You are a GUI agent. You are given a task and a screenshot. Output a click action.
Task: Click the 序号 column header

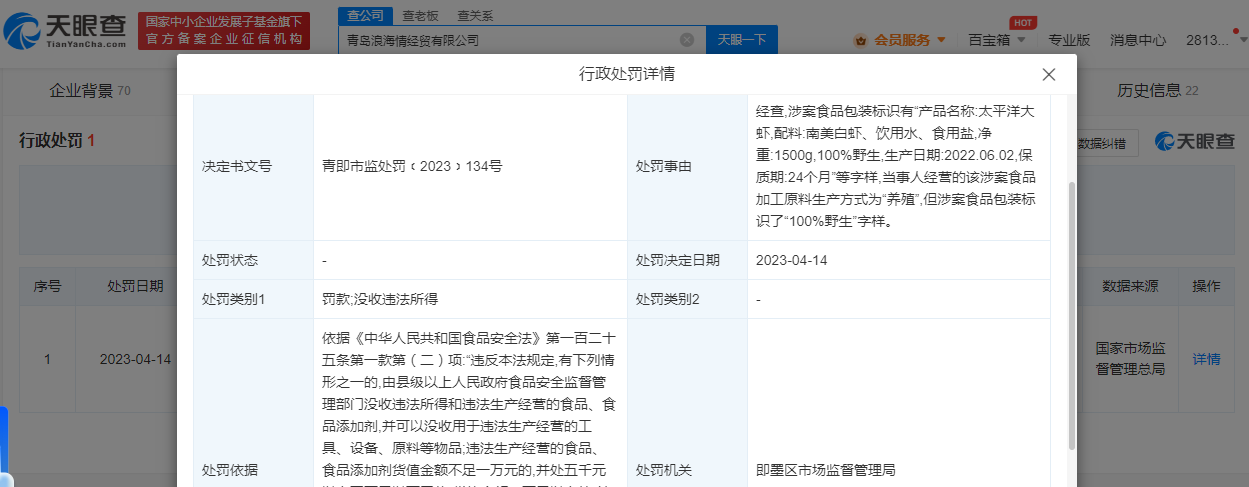(48, 286)
